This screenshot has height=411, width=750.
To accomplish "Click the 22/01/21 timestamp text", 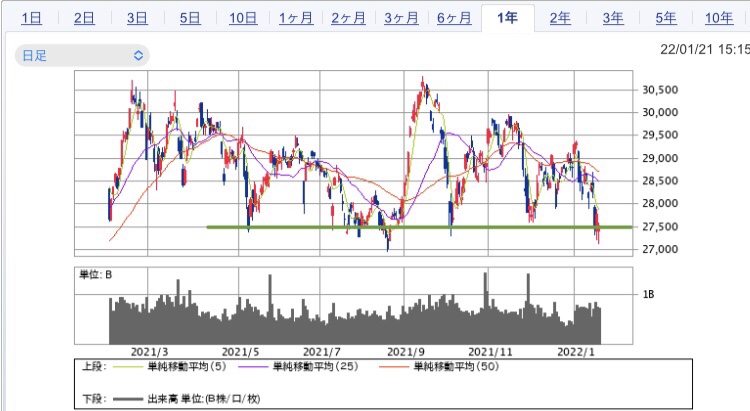I will click(705, 49).
